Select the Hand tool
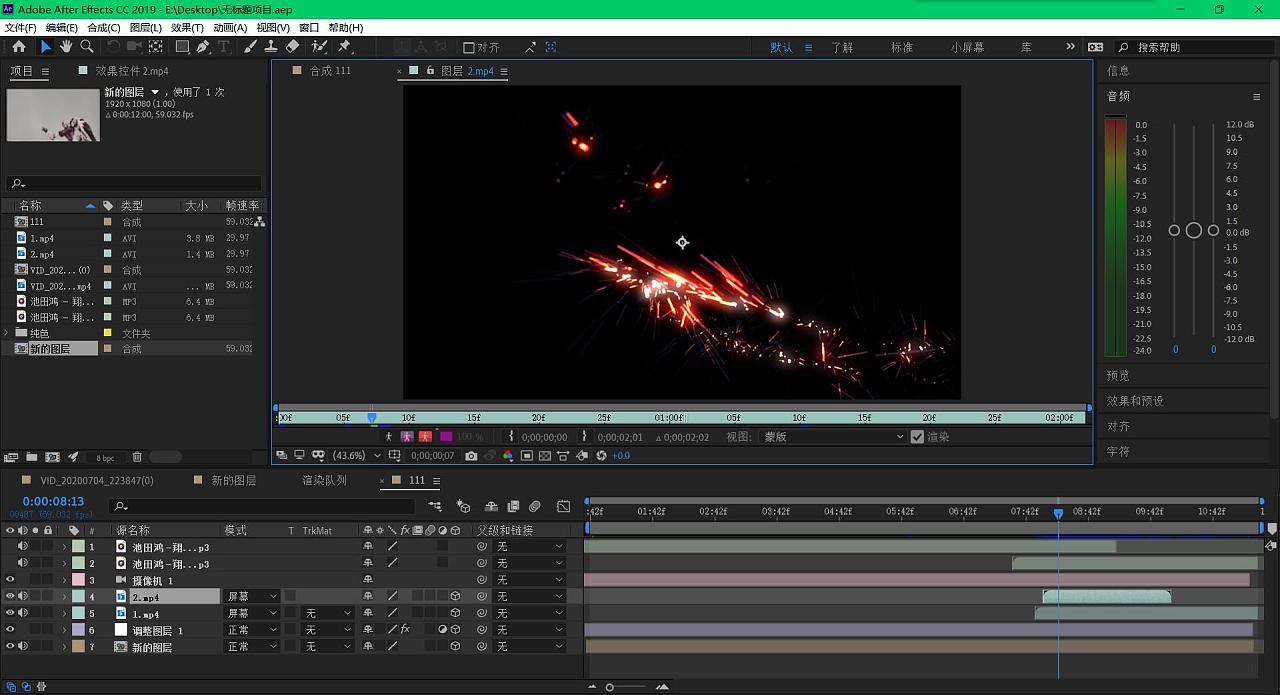This screenshot has width=1280, height=695. click(66, 47)
